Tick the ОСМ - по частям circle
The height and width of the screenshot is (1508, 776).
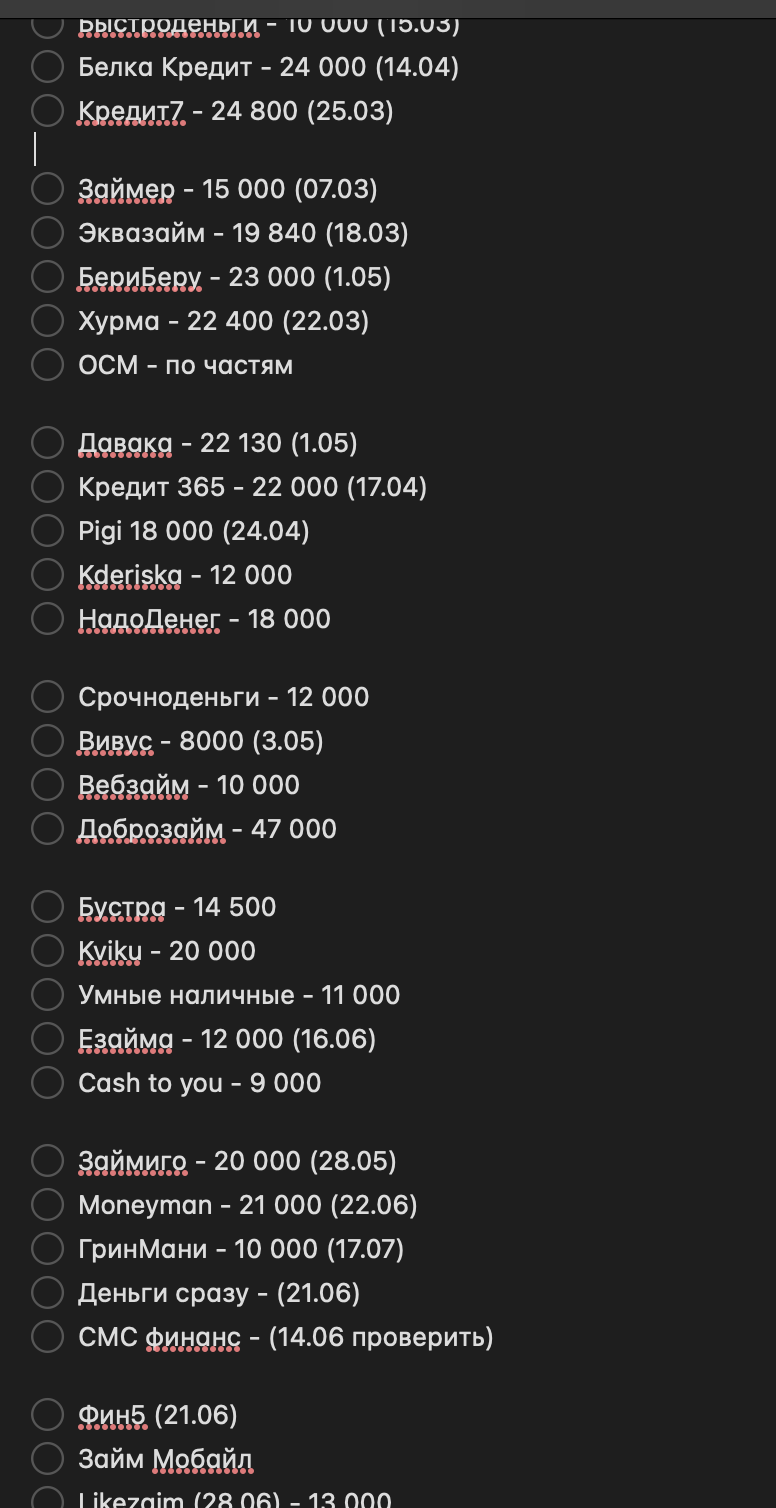pos(47,365)
